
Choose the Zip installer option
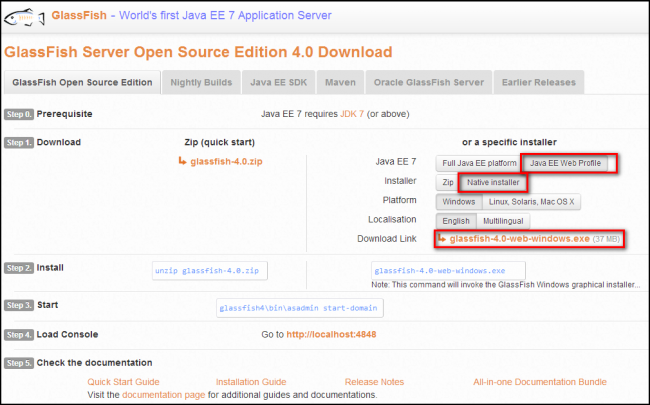tap(448, 182)
